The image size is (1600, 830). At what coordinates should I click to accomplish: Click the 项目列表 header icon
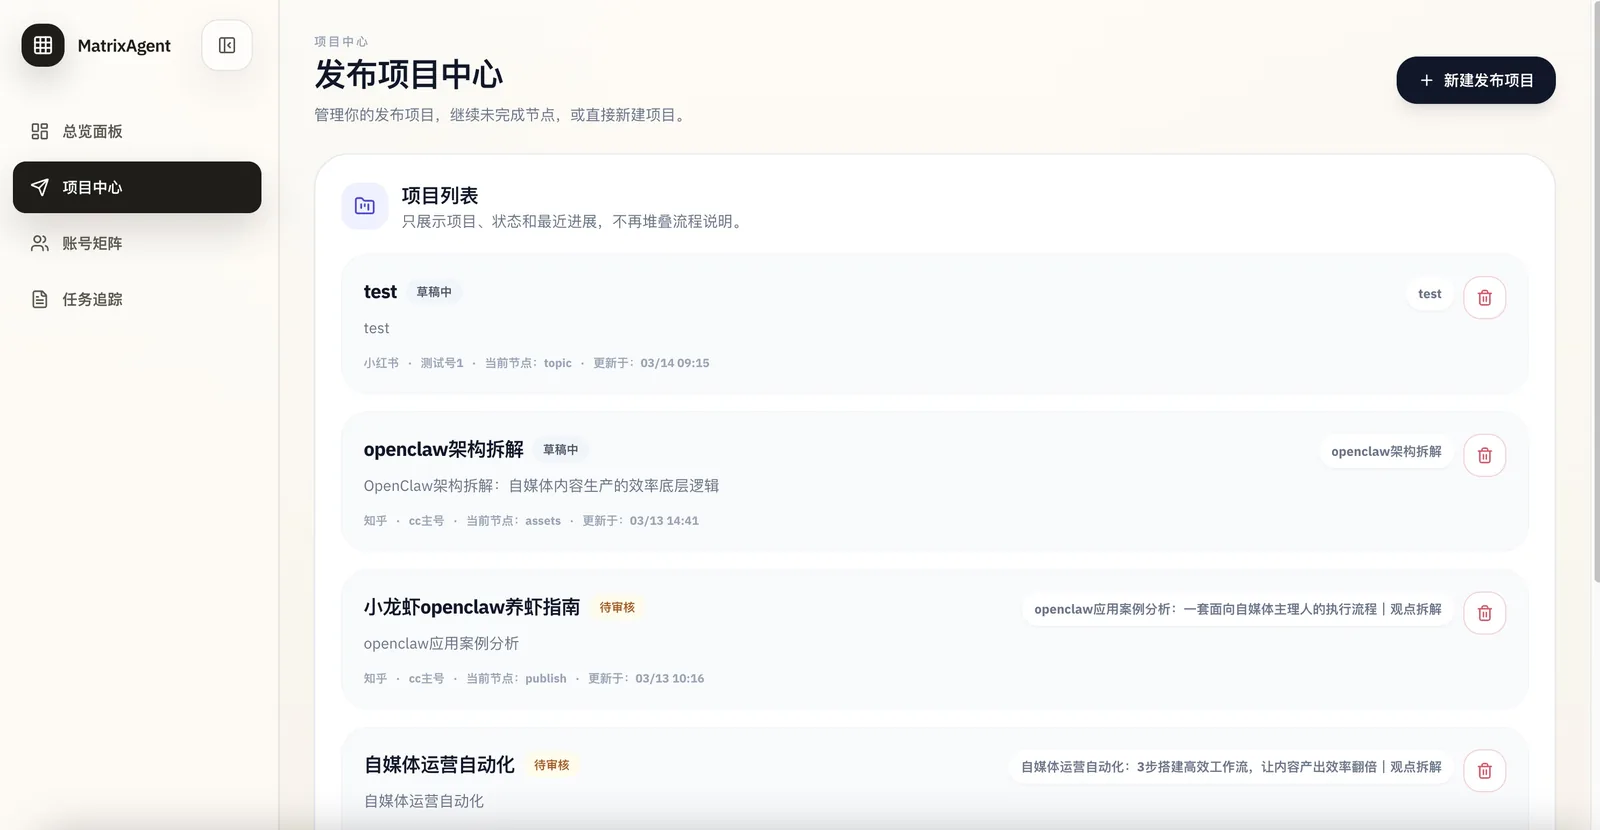[x=365, y=206]
